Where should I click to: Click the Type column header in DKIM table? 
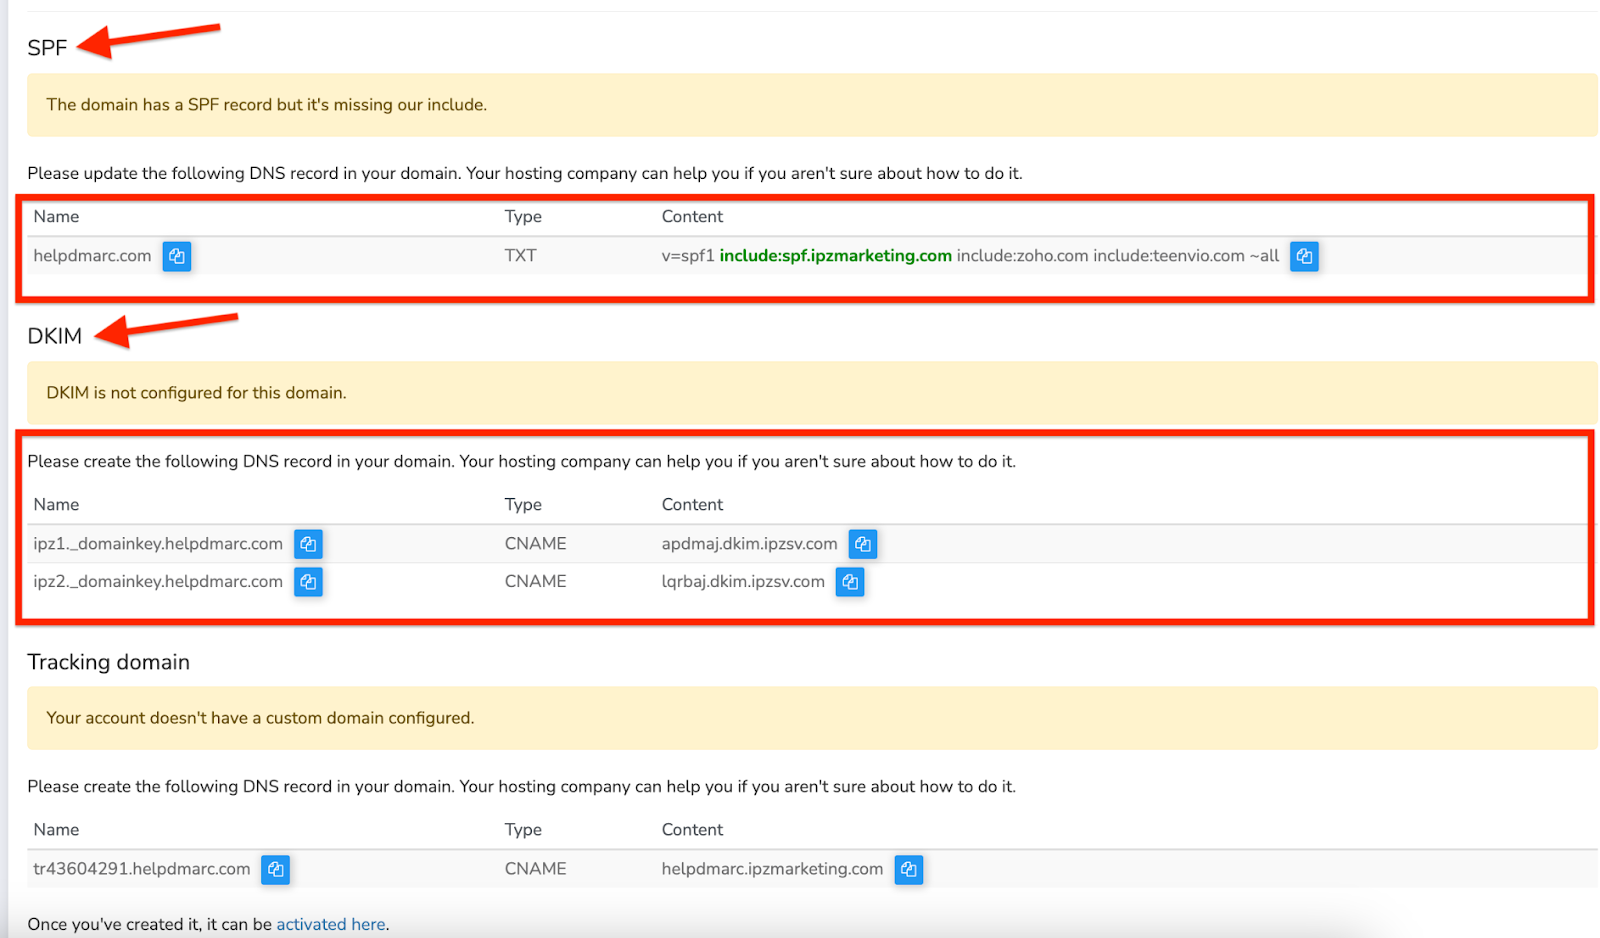pyautogui.click(x=523, y=504)
